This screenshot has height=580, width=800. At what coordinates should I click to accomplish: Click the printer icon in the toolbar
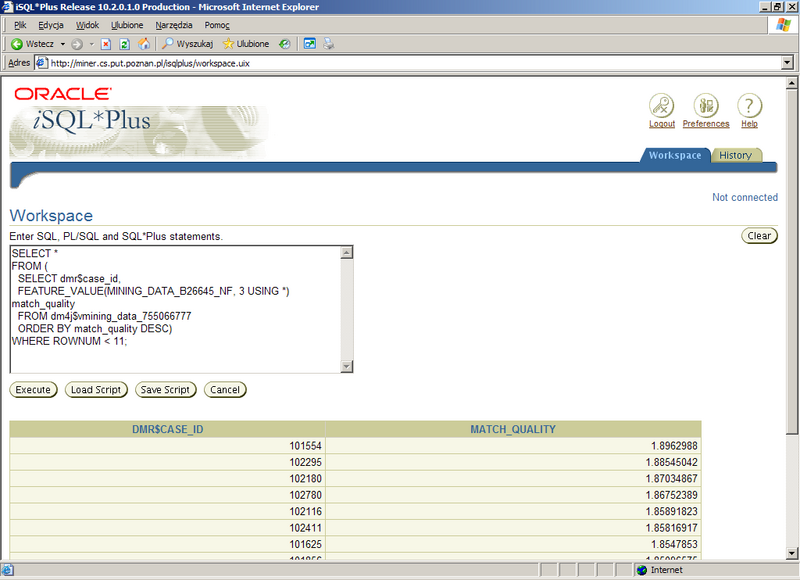pyautogui.click(x=329, y=44)
